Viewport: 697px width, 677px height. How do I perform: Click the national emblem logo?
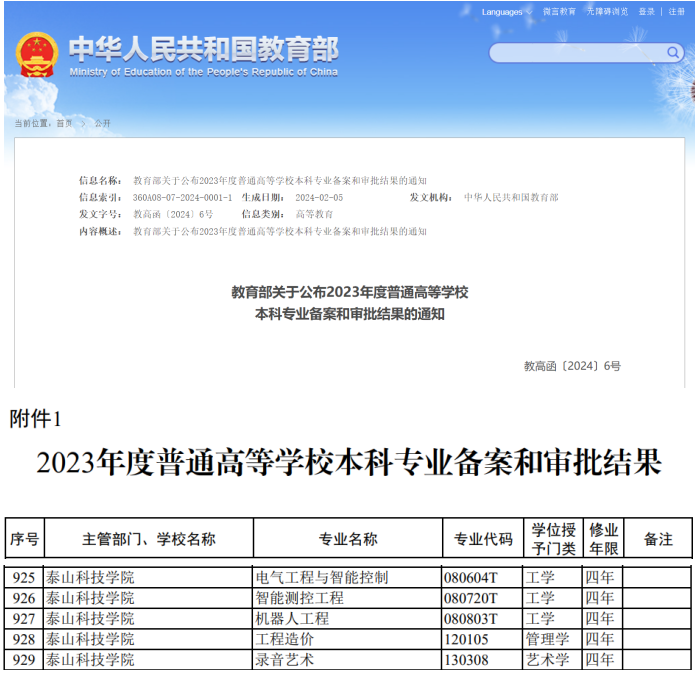coord(37,54)
